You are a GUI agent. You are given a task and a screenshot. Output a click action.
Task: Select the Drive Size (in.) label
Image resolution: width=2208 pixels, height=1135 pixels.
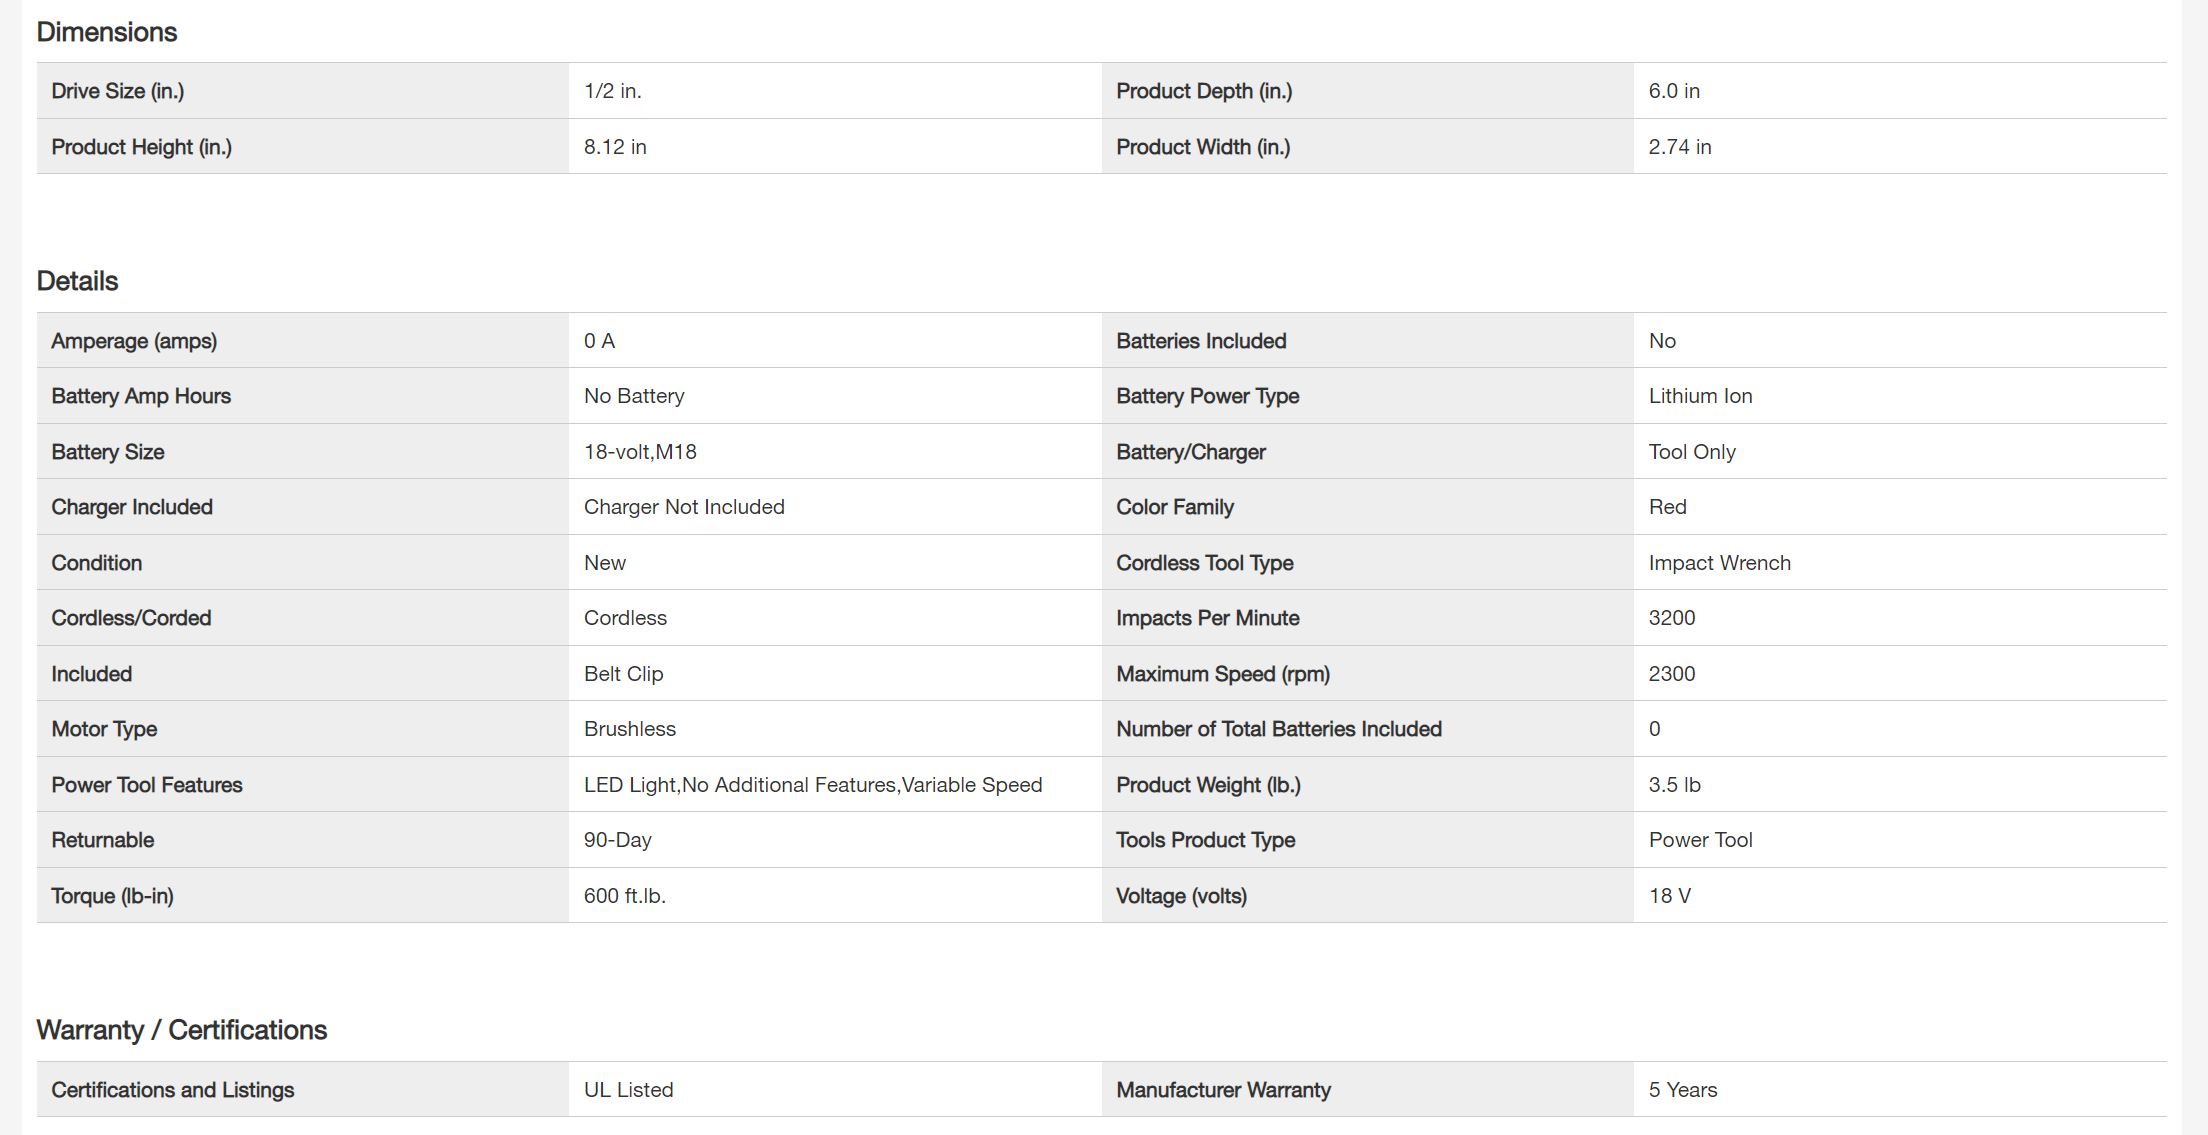coord(118,91)
